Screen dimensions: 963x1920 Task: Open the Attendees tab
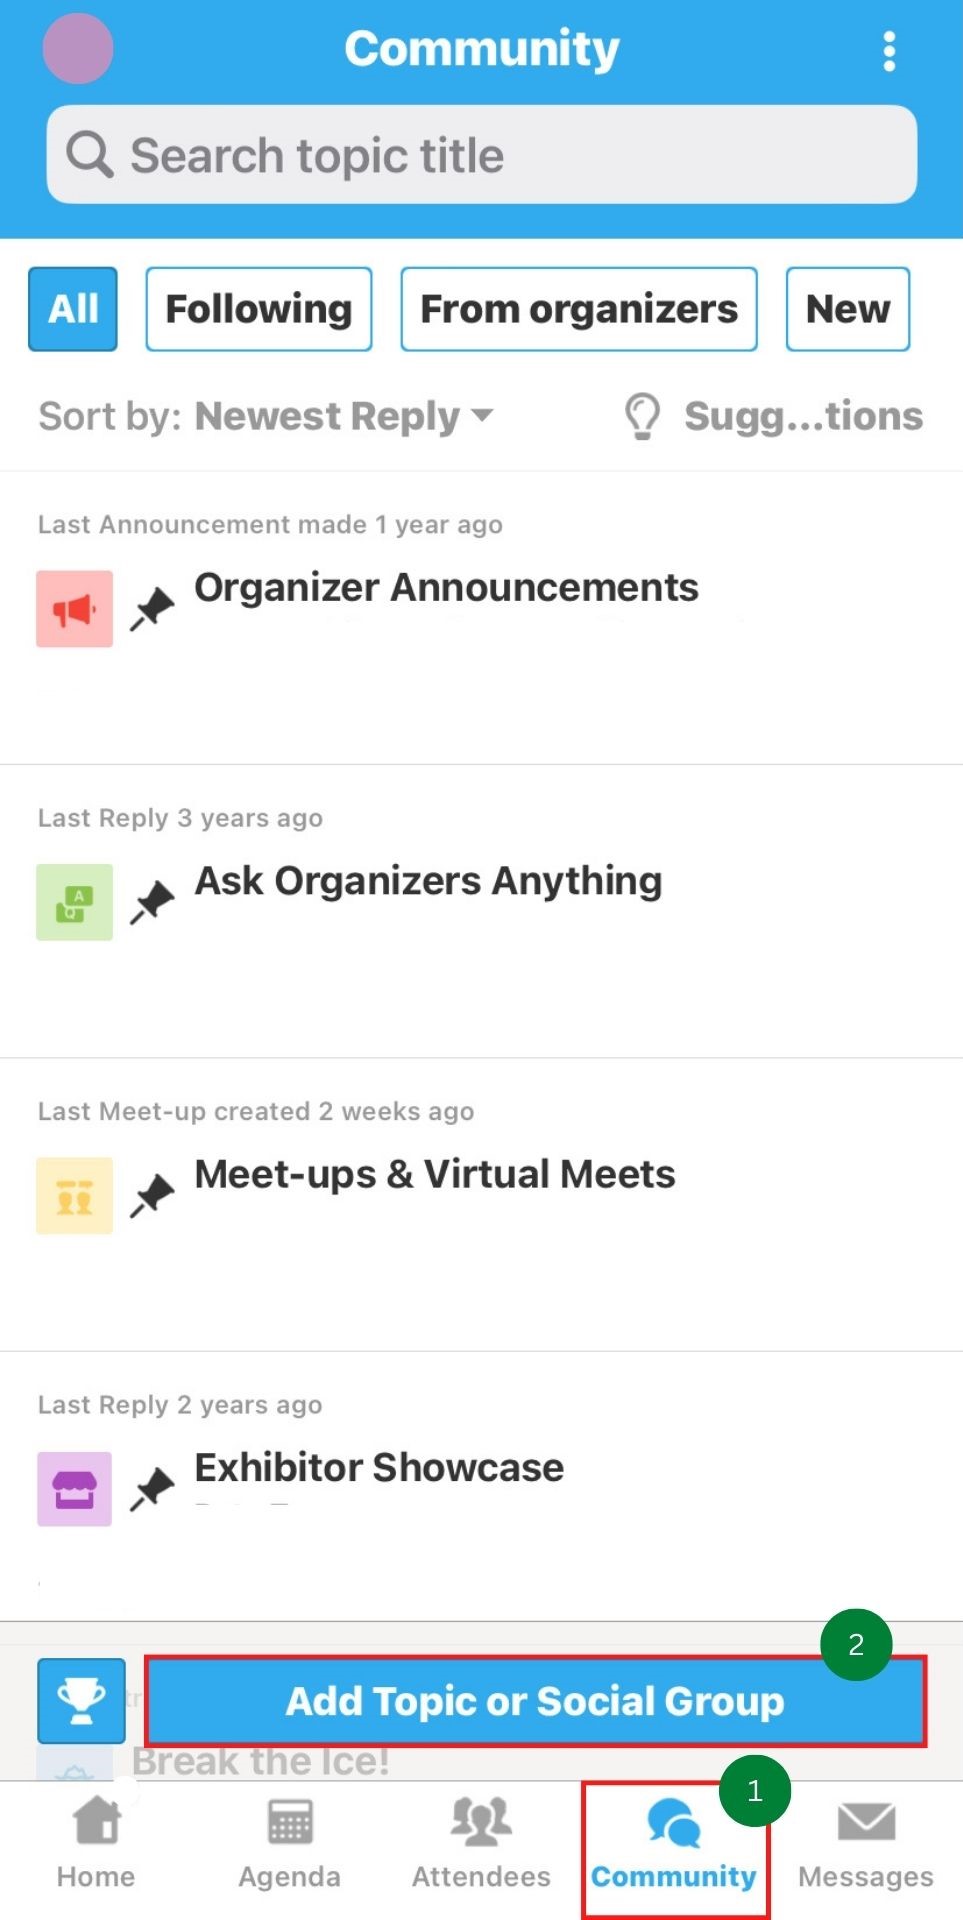(481, 1844)
